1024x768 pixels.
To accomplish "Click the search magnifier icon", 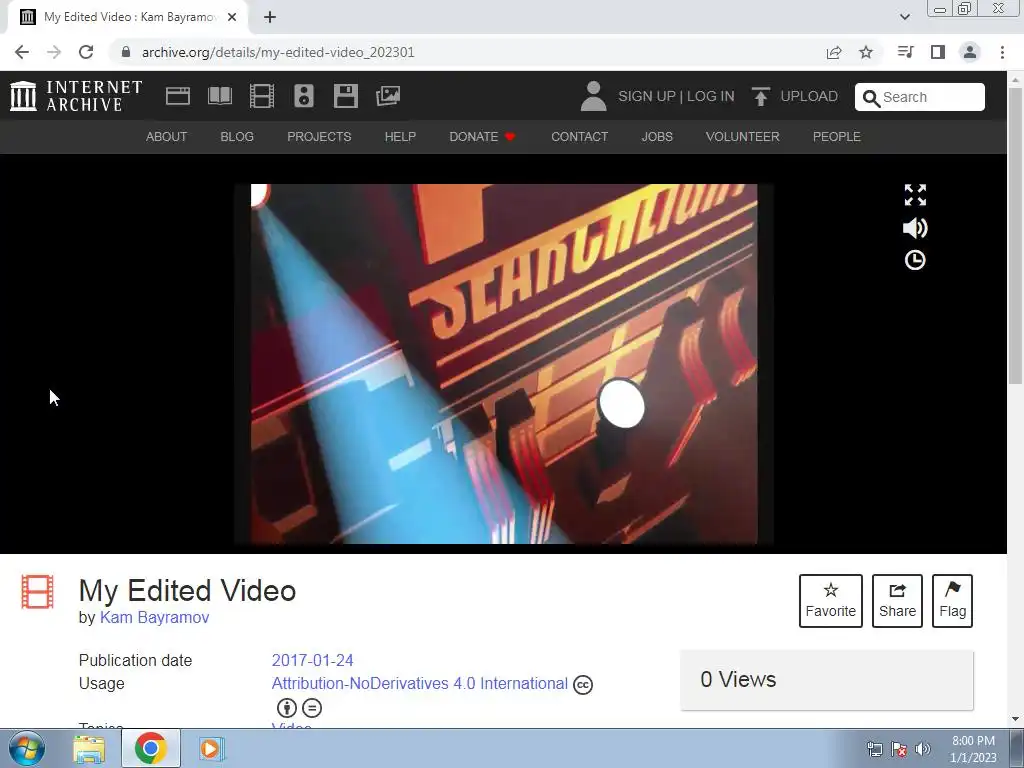I will [871, 98].
